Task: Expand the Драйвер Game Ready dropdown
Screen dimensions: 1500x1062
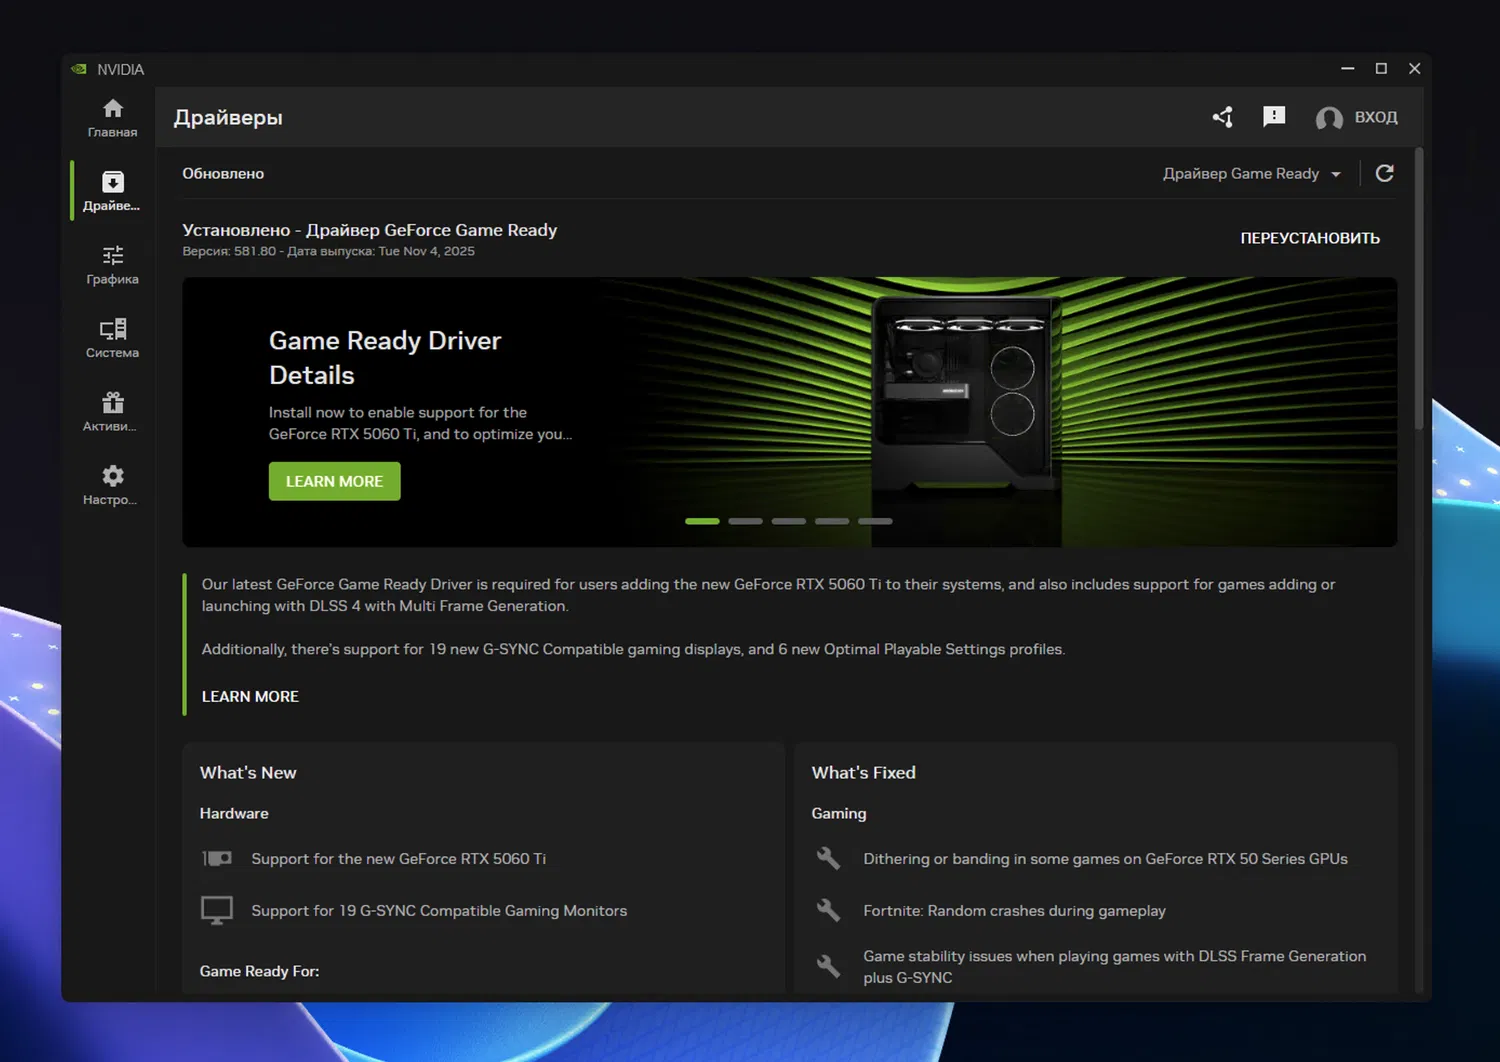Action: (x=1252, y=173)
